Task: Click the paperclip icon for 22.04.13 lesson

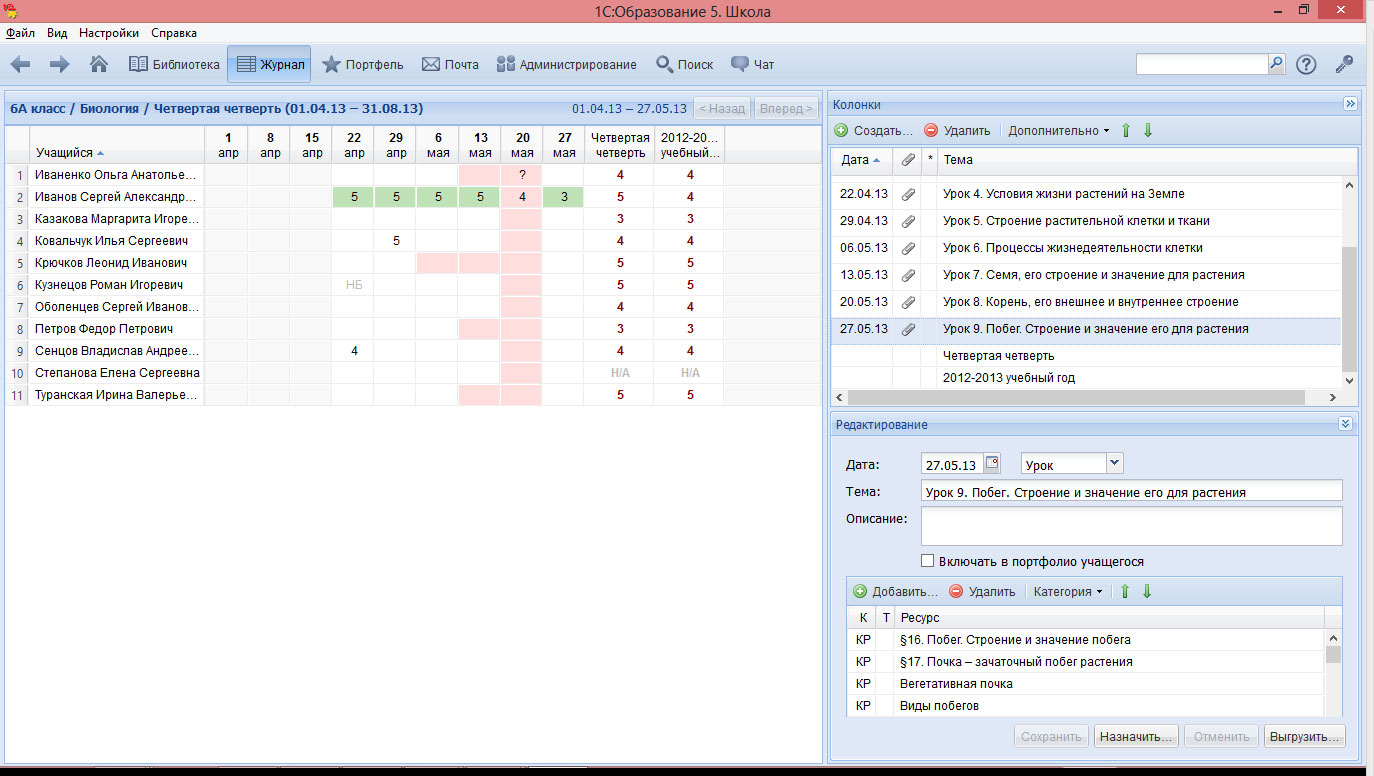Action: (x=908, y=194)
